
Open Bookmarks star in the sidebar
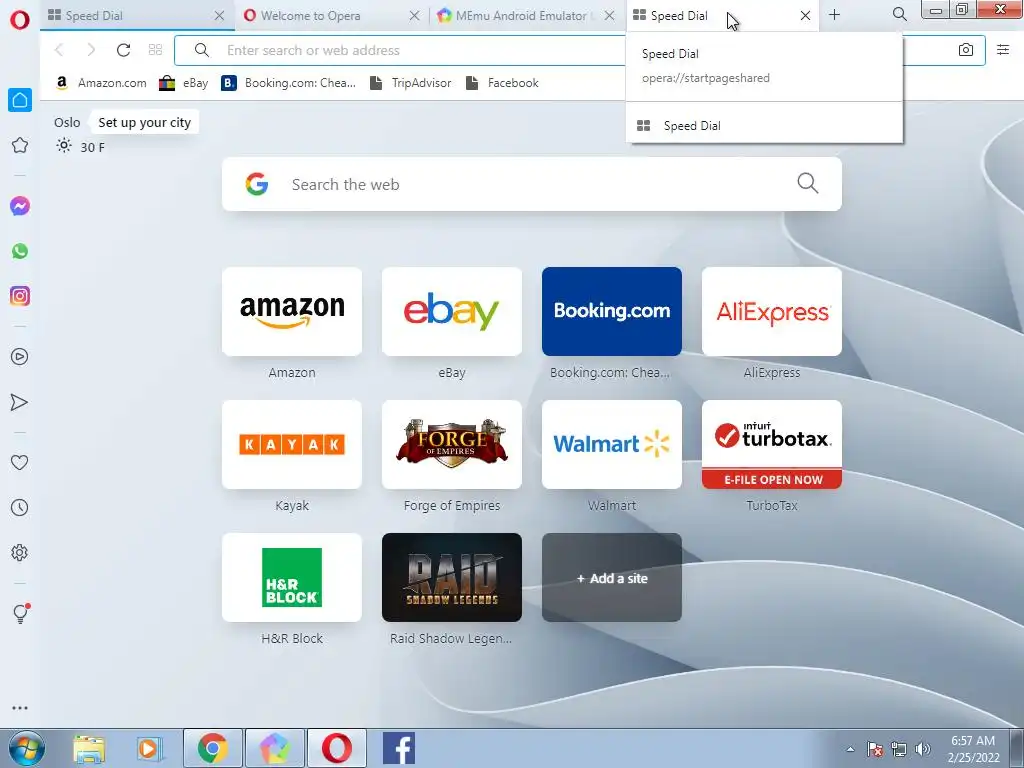click(20, 145)
